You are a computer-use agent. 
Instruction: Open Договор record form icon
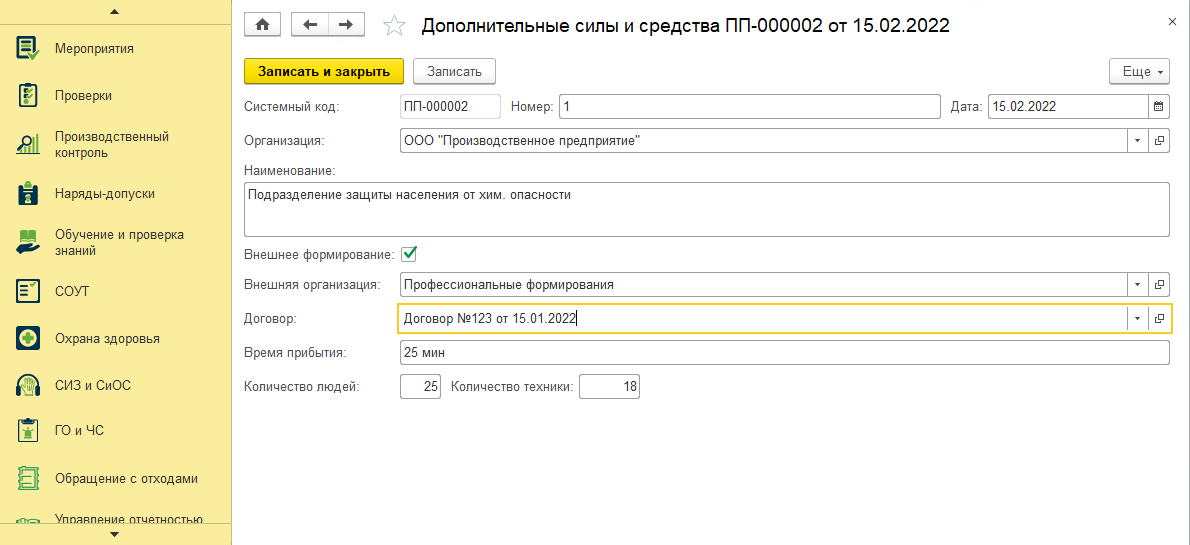click(x=1159, y=319)
